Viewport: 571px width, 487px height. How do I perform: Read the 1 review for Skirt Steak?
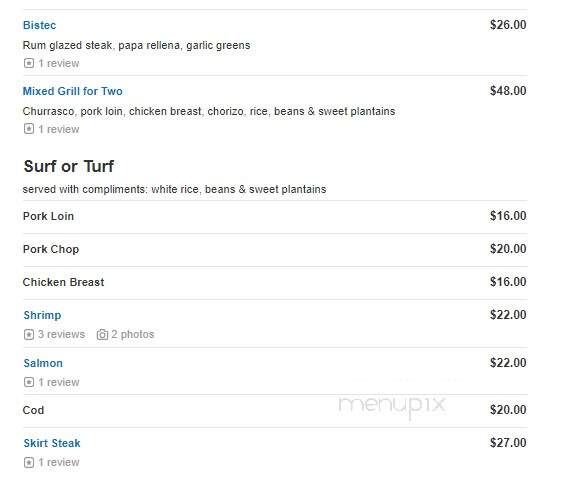(x=59, y=462)
